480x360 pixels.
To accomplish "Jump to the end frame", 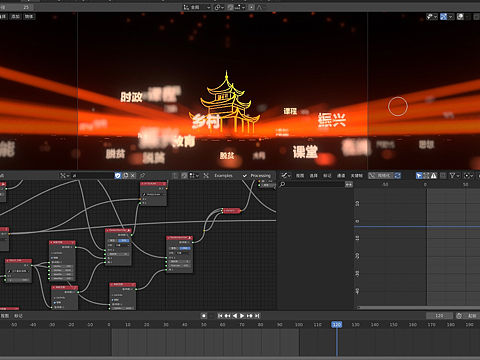I will [x=257, y=316].
